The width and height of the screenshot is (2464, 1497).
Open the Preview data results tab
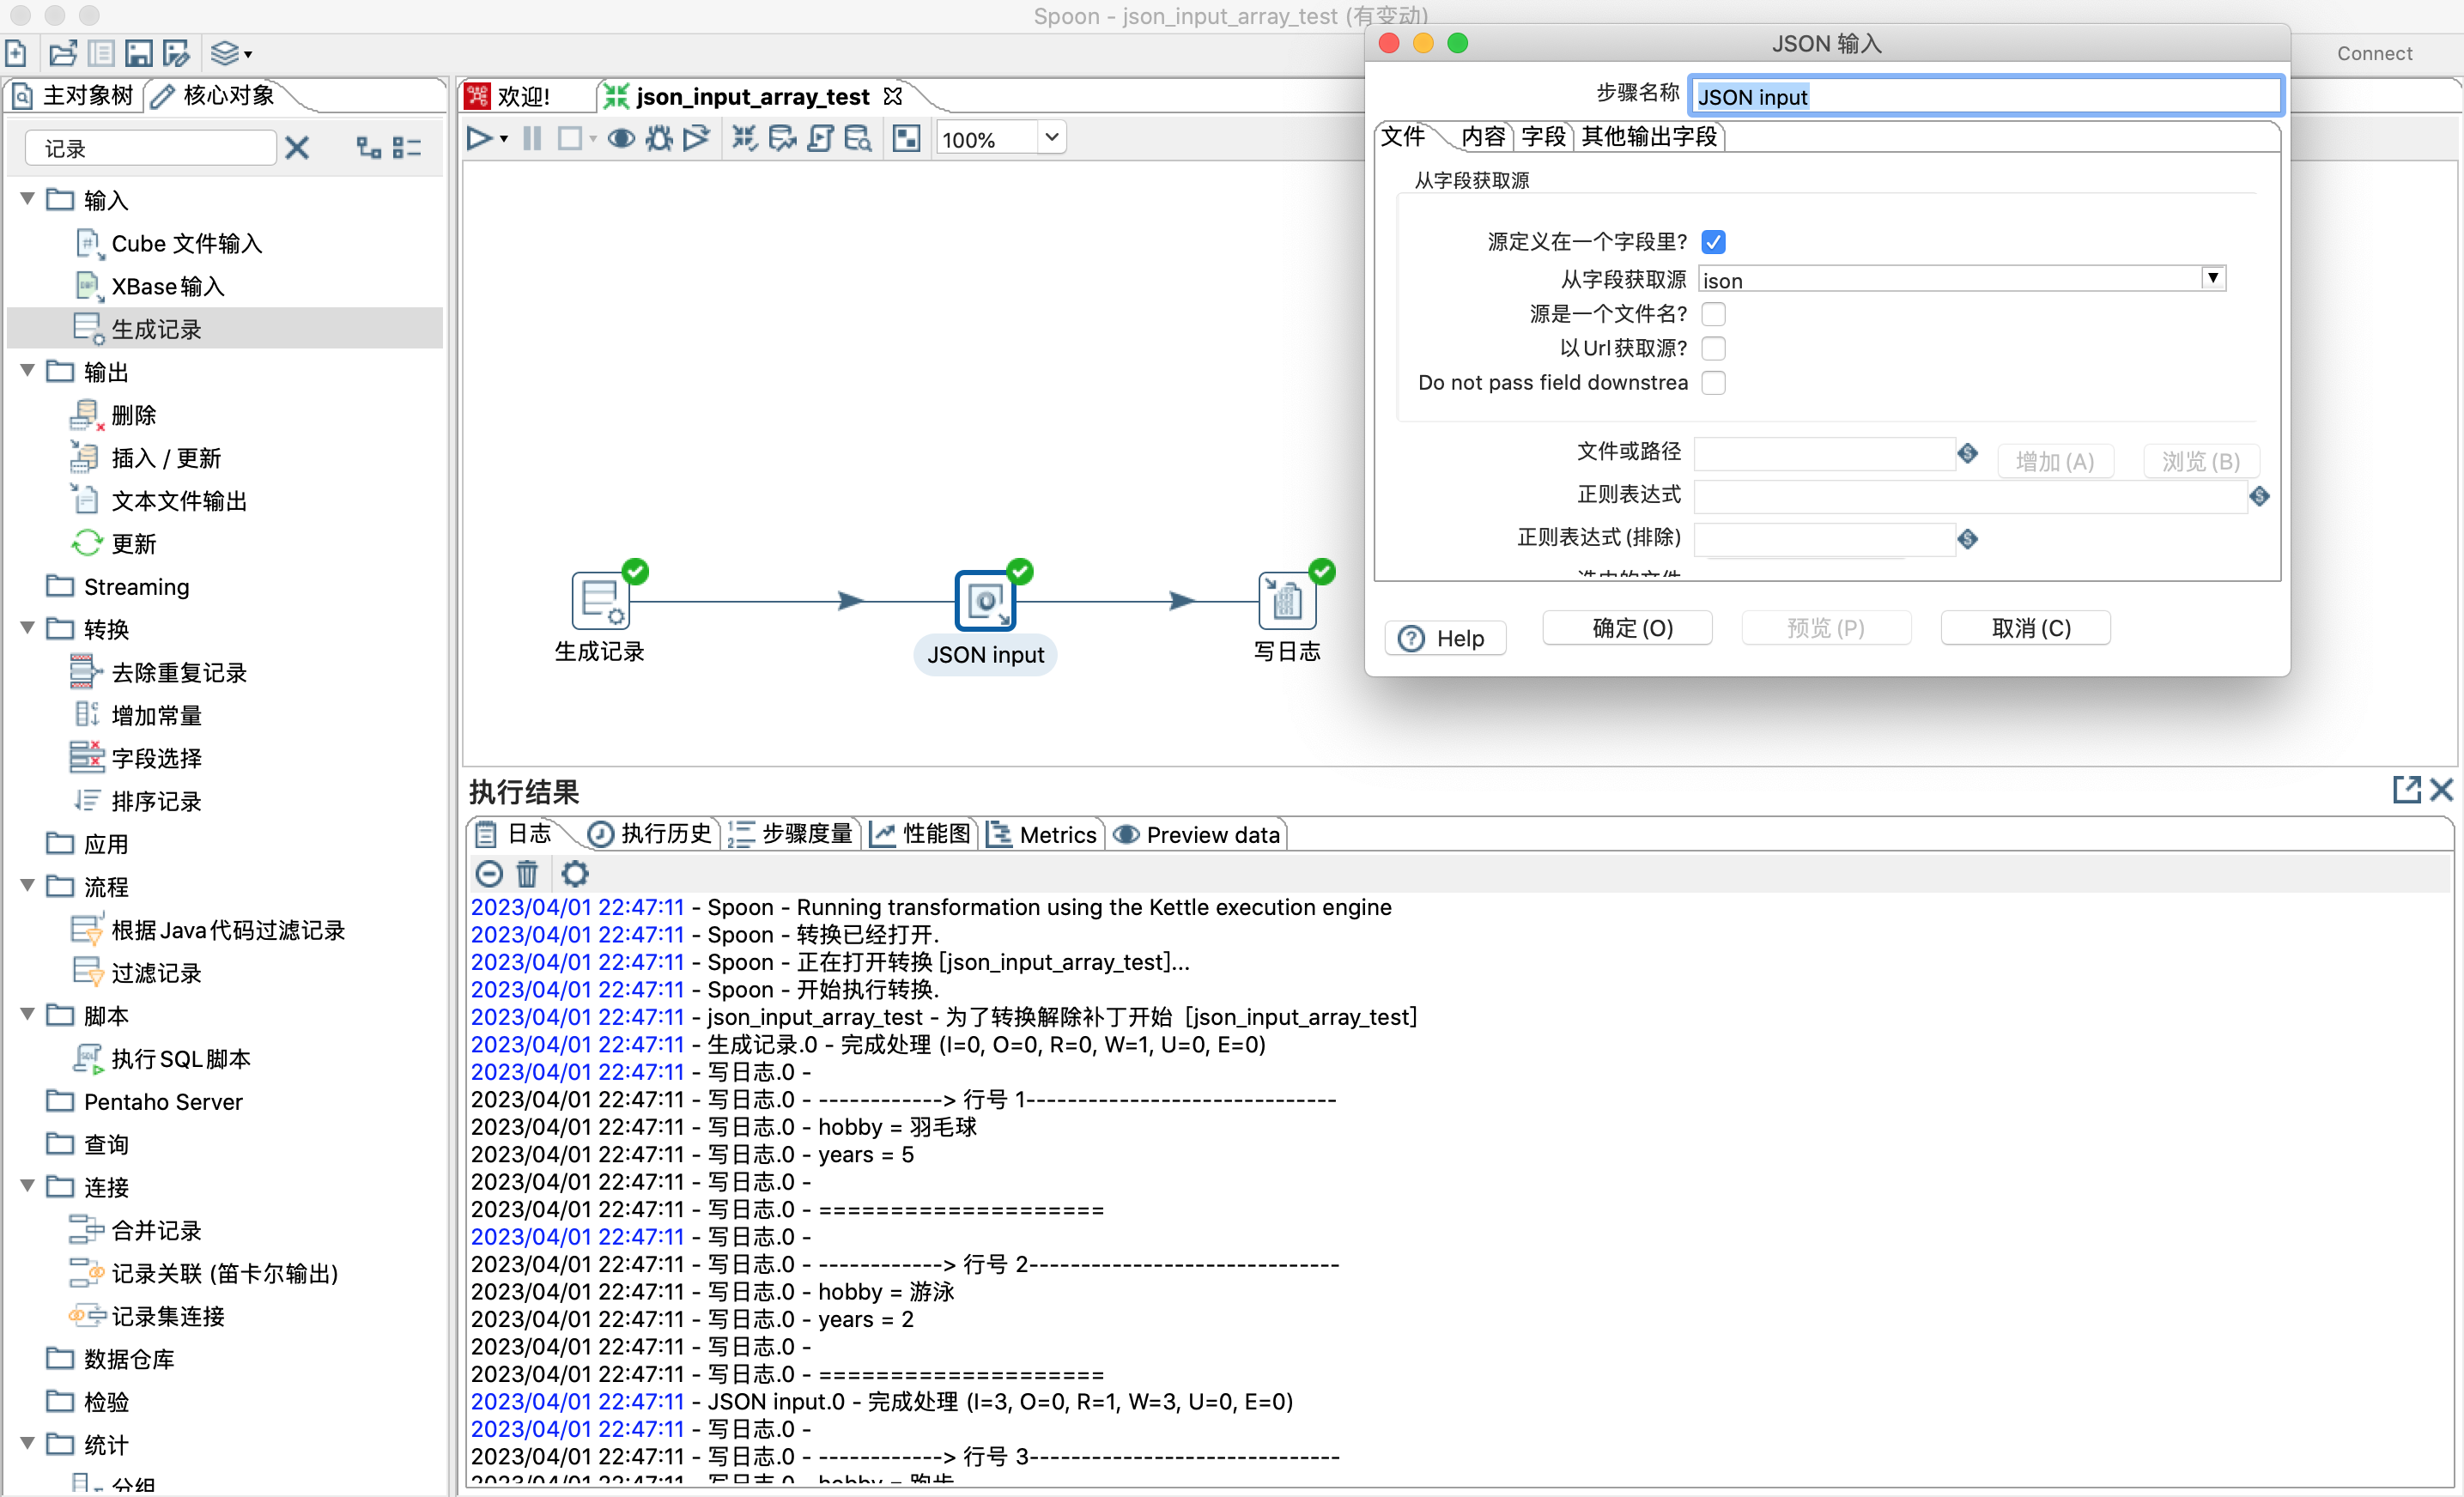(1197, 835)
